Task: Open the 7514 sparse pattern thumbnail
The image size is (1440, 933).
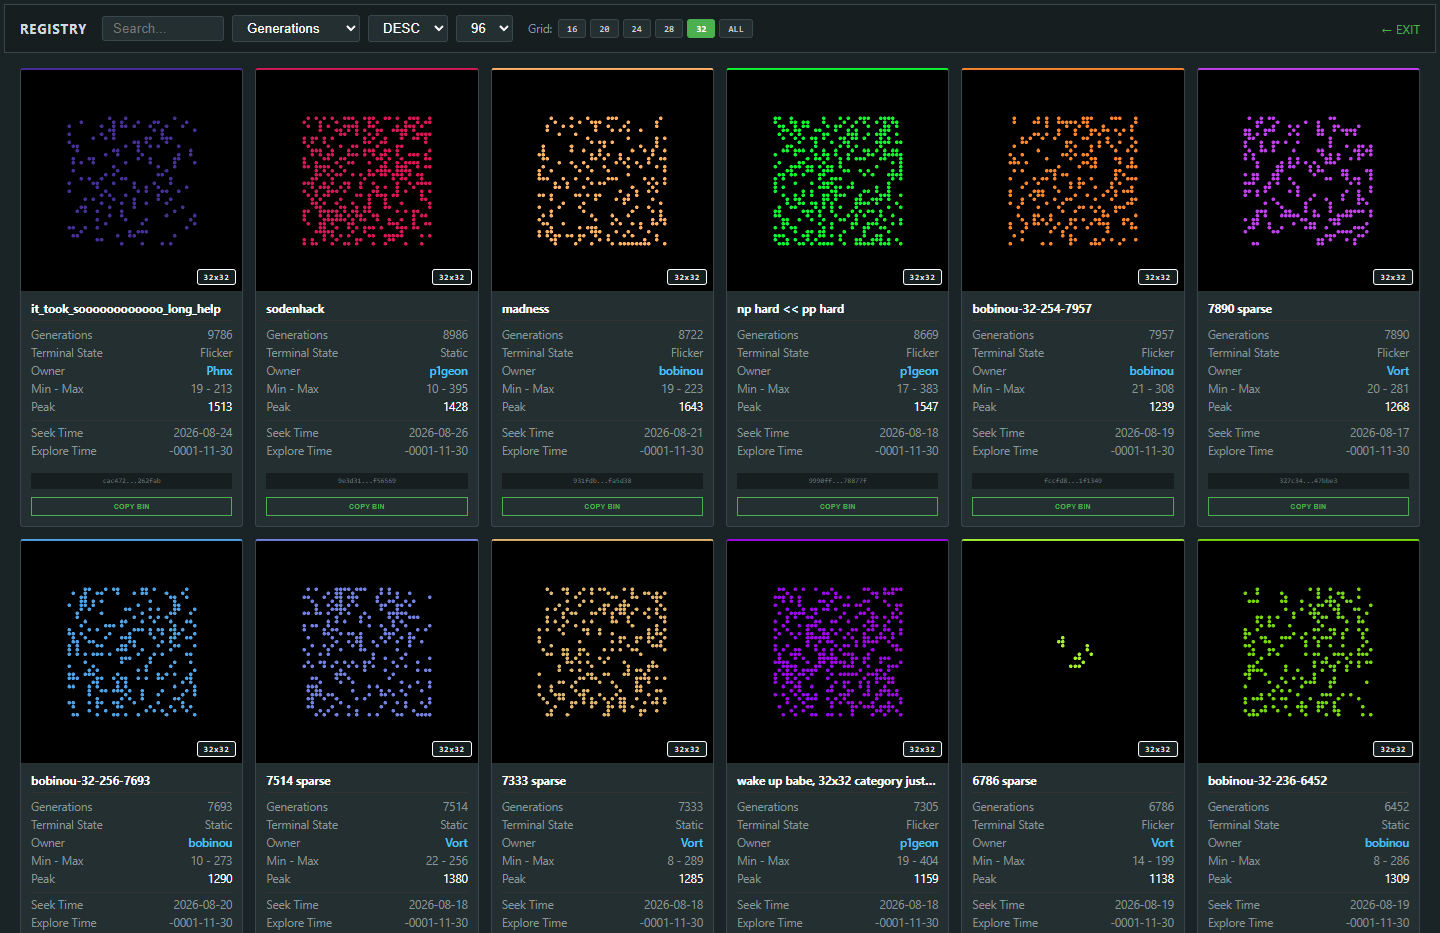Action: point(367,652)
